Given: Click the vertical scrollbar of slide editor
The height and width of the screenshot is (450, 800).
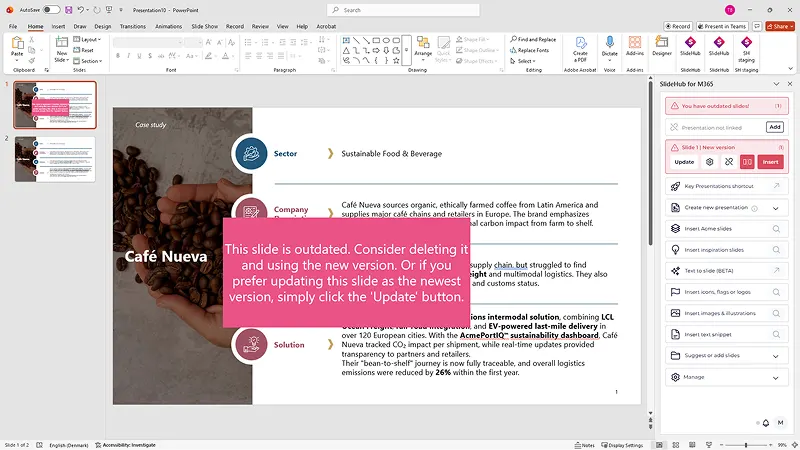Looking at the screenshot, I should pyautogui.click(x=650, y=163).
